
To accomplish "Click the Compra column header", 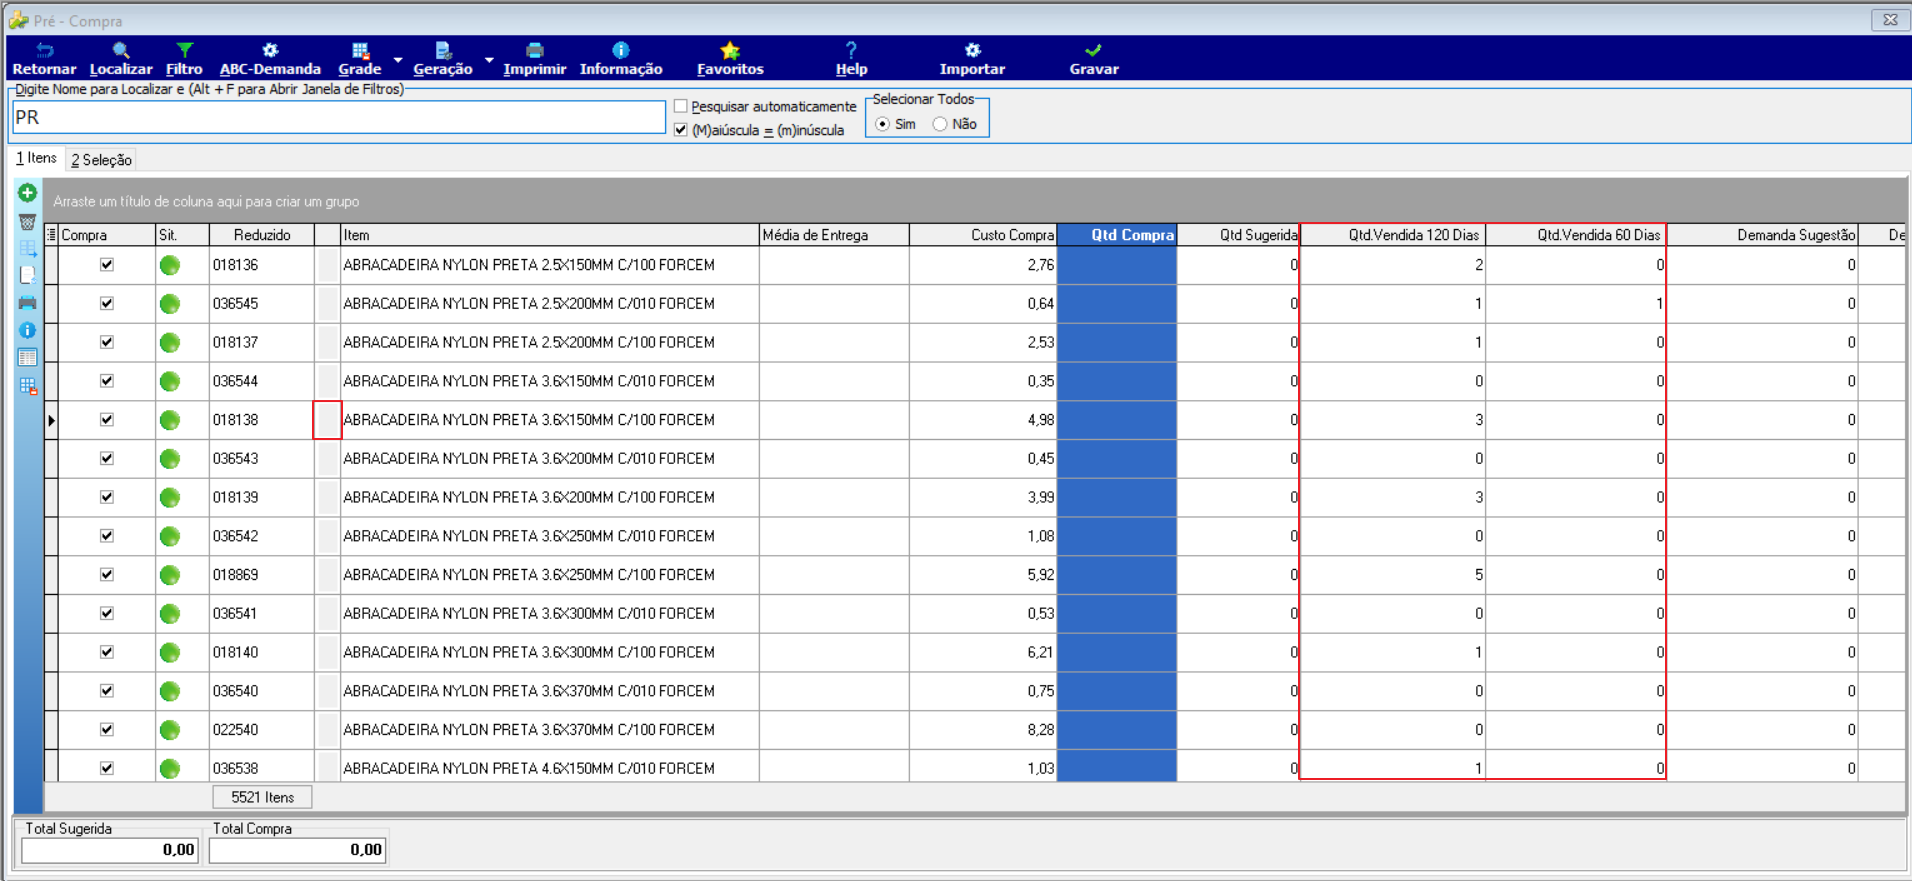I will pyautogui.click(x=106, y=235).
